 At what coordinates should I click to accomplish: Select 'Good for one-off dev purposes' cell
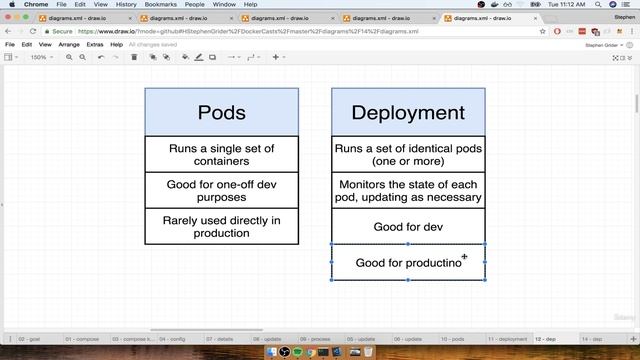click(x=222, y=190)
